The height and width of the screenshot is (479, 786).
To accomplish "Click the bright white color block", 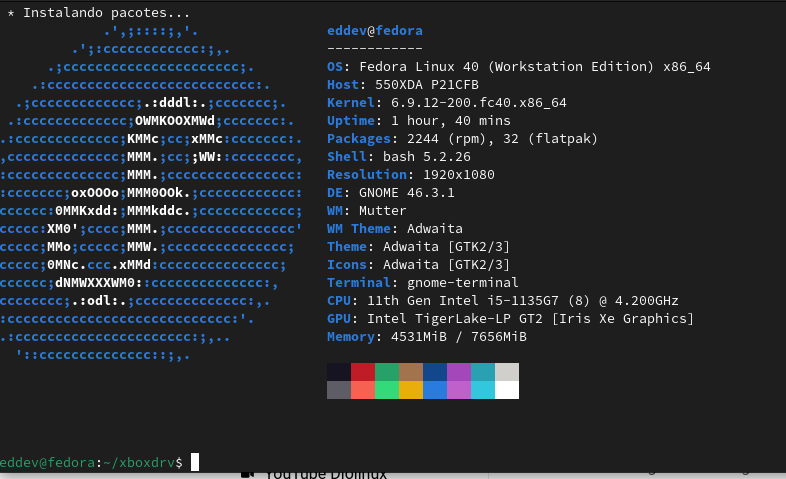I will pyautogui.click(x=507, y=390).
